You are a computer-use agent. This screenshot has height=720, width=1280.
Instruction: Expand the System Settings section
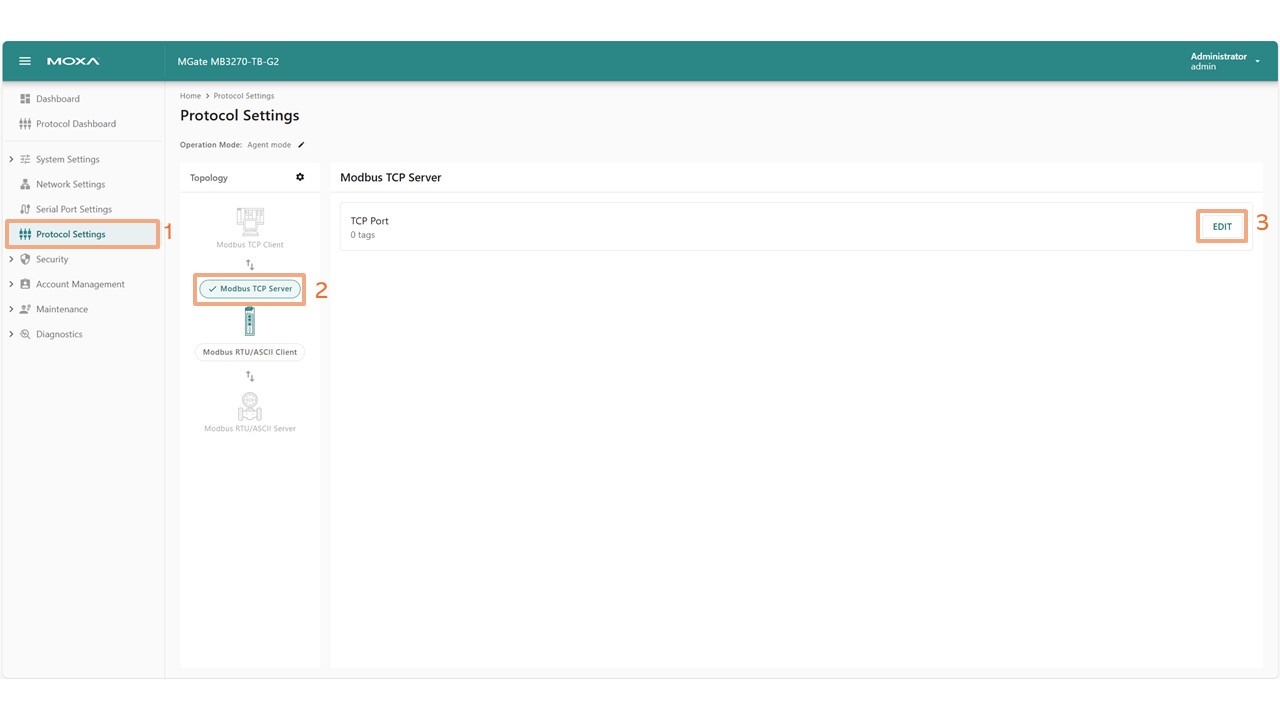click(11, 159)
